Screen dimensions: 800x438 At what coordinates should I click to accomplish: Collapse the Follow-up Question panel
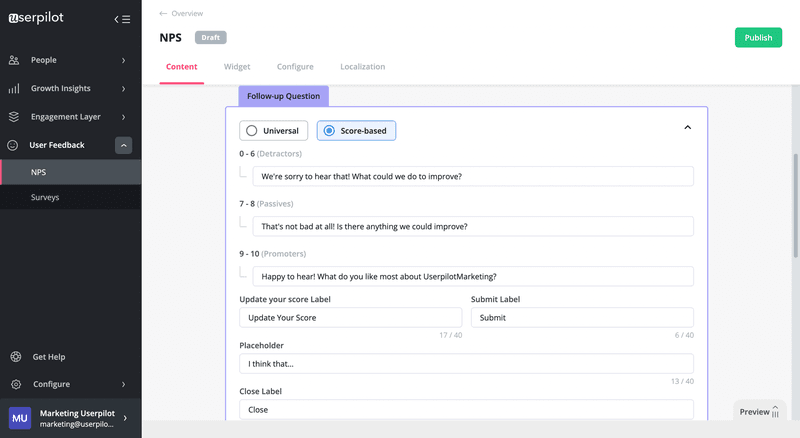pyautogui.click(x=687, y=128)
